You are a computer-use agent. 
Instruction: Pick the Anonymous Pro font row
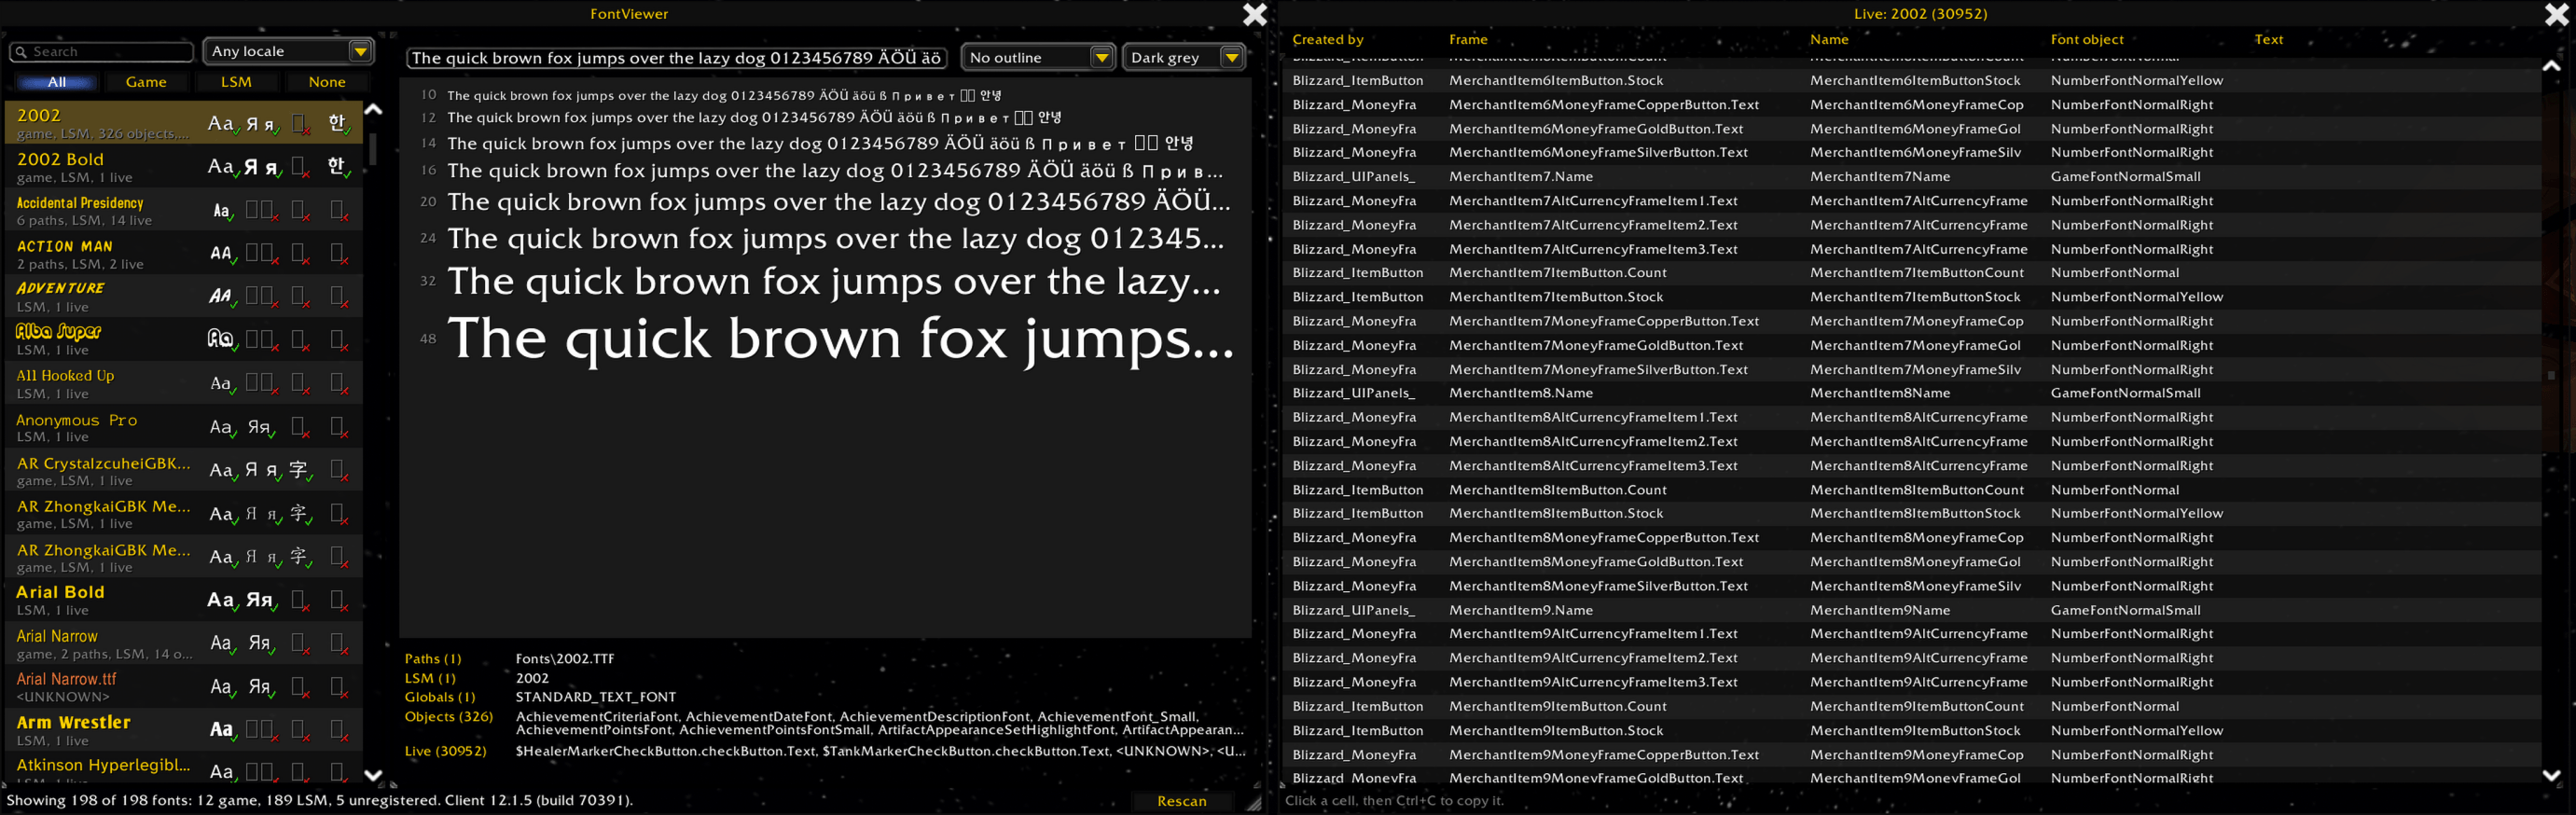tap(184, 427)
